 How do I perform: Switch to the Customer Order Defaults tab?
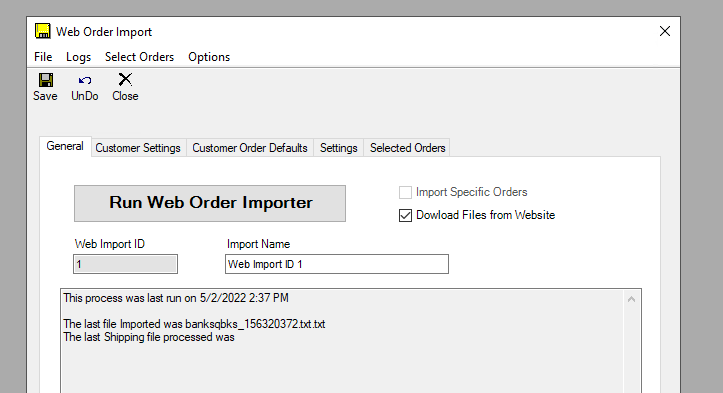[250, 148]
